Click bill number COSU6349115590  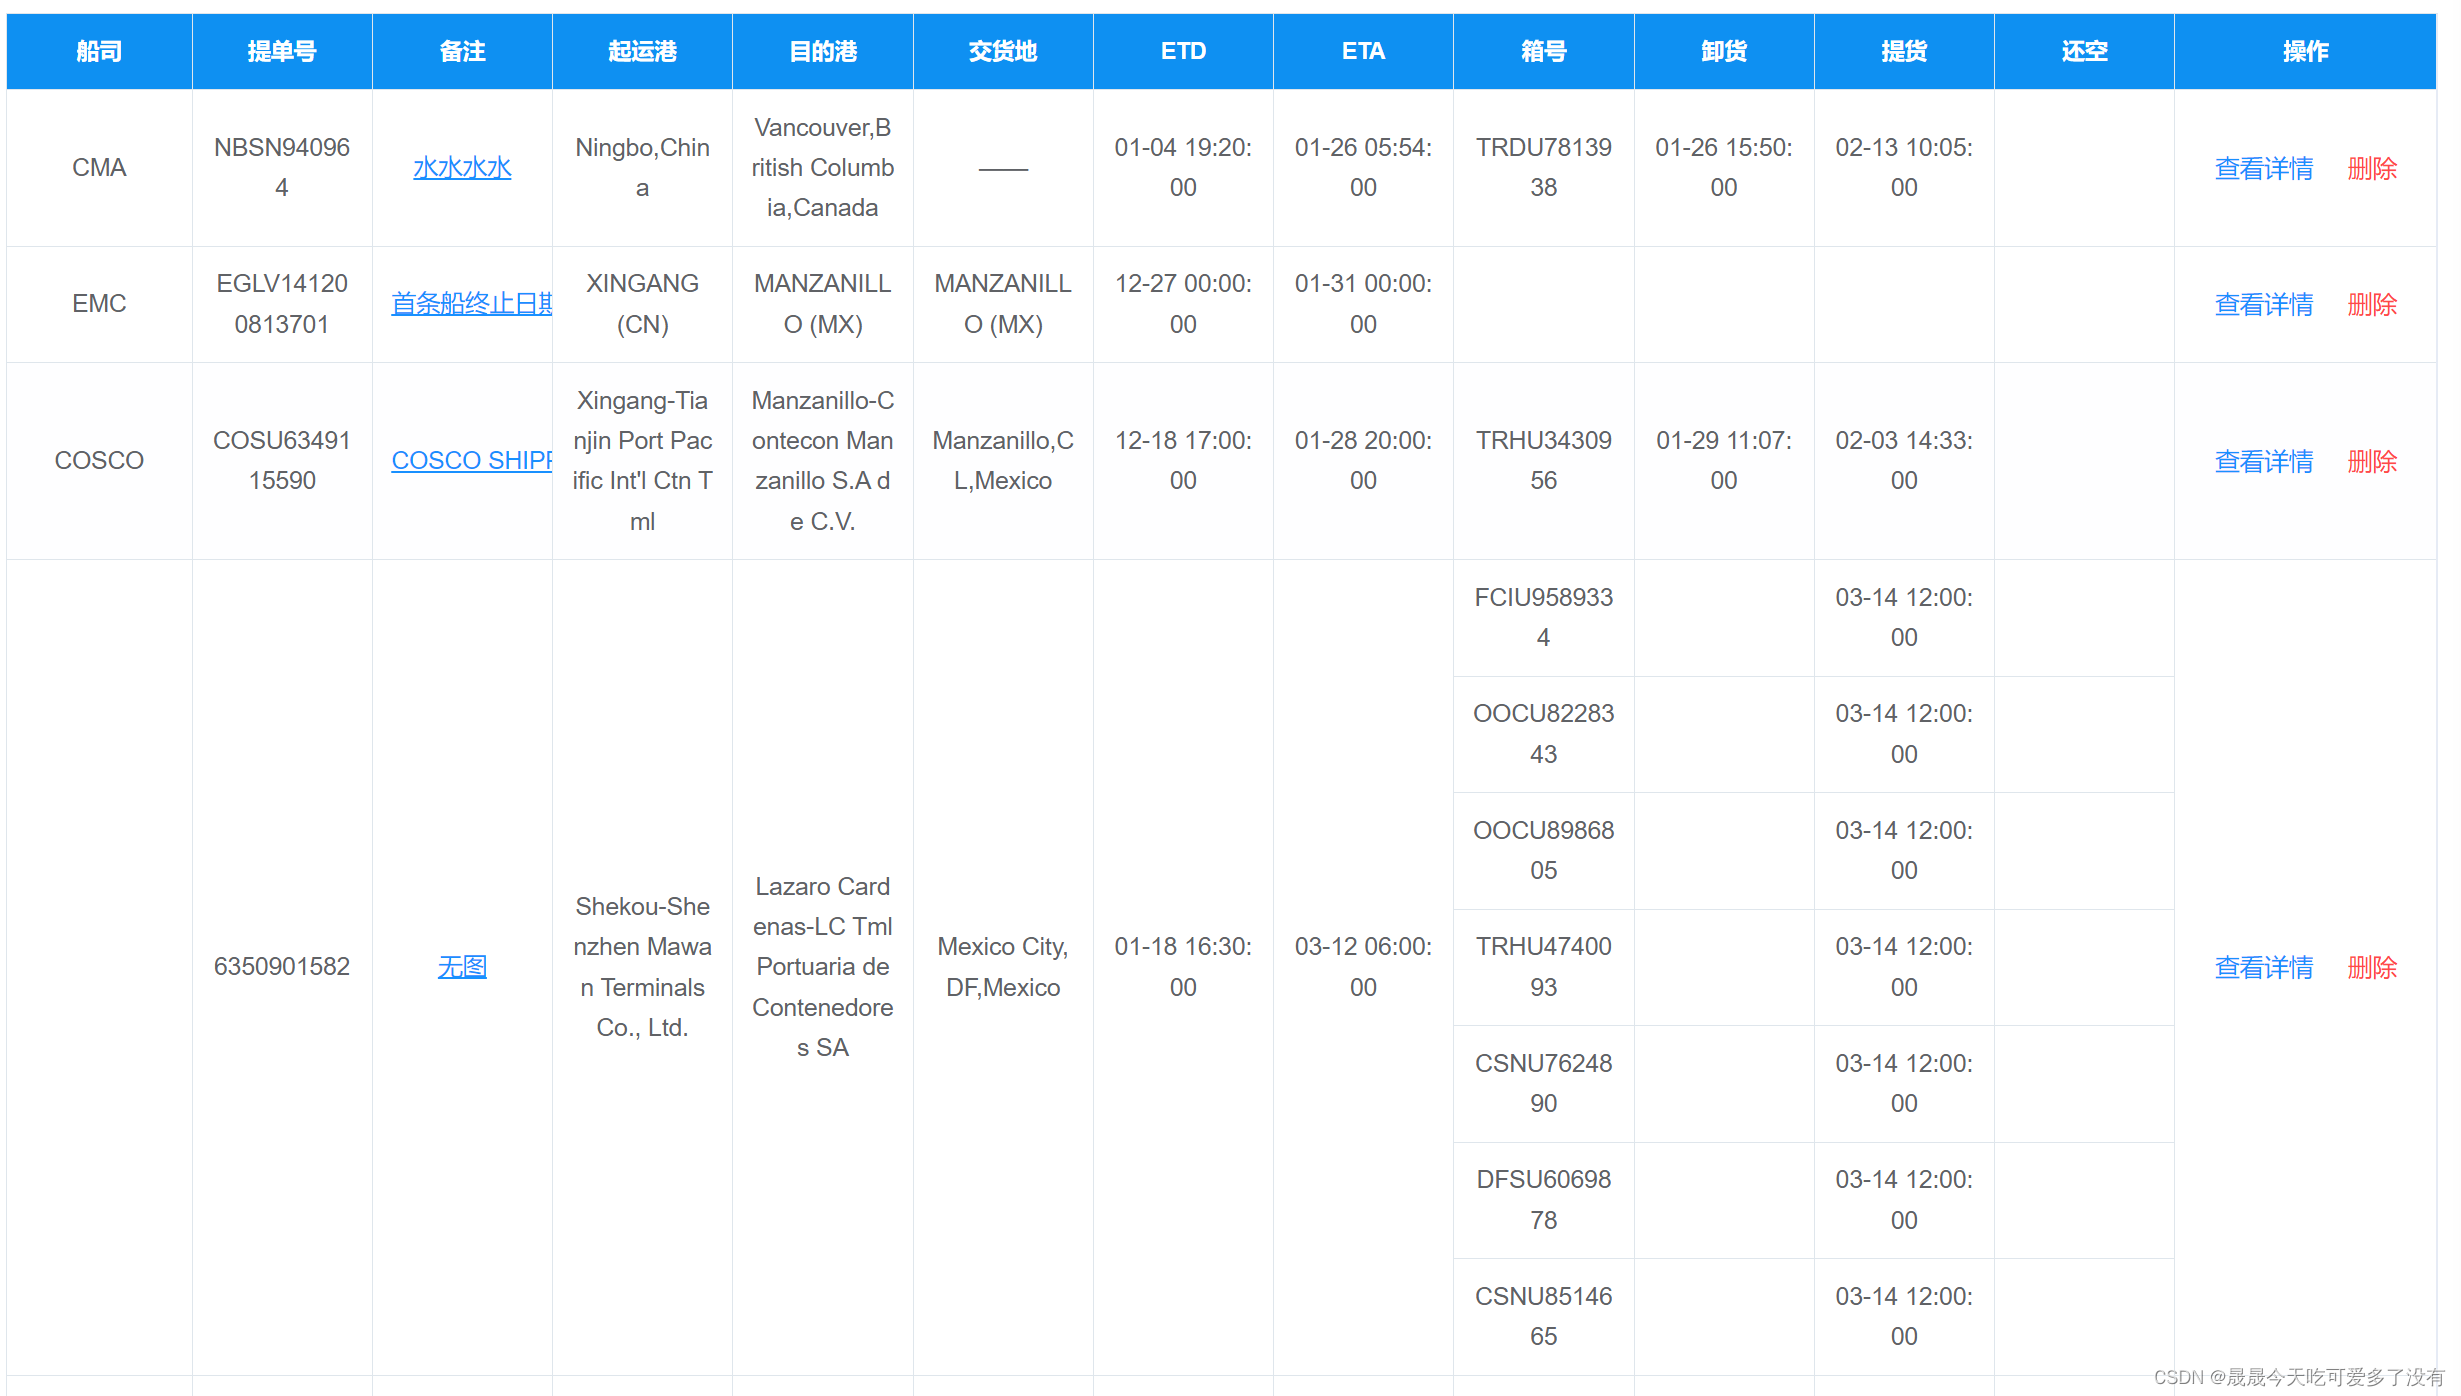(x=282, y=460)
